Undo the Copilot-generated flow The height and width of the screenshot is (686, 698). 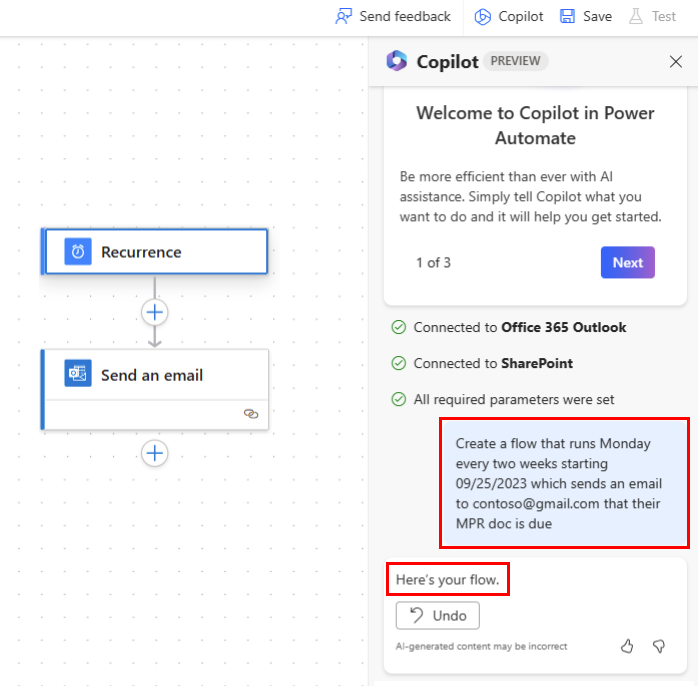click(x=438, y=615)
